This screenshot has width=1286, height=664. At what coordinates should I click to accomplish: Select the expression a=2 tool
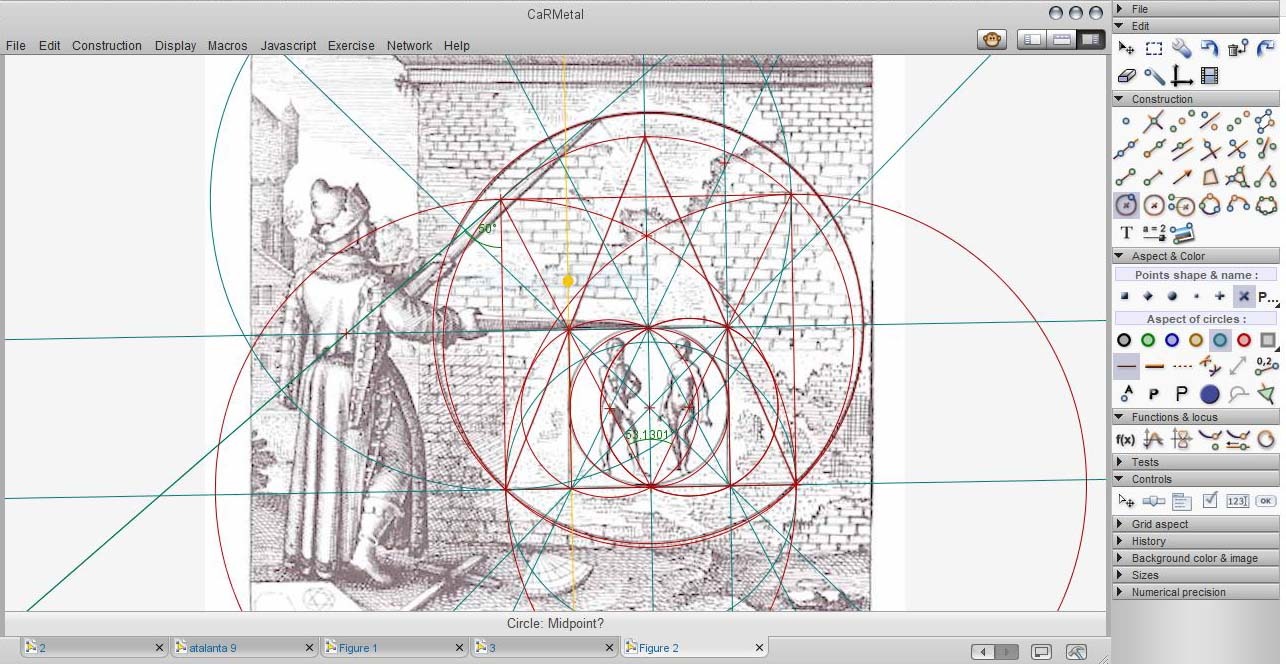(1154, 233)
